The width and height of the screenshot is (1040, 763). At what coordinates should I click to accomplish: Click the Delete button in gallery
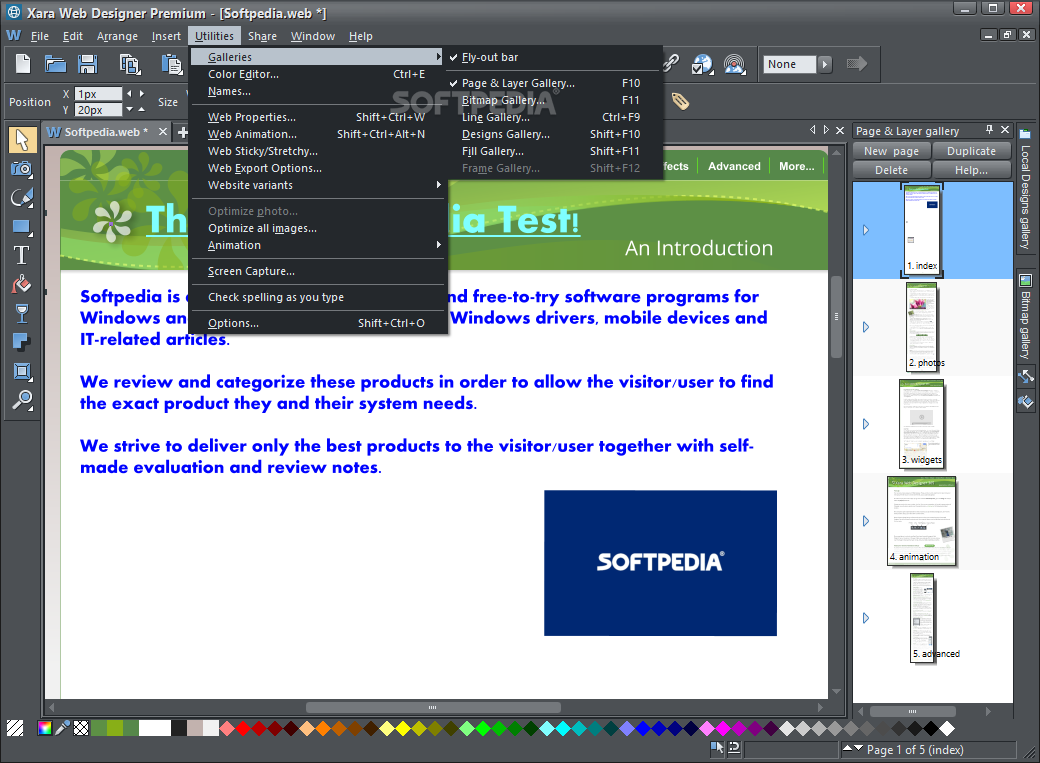click(891, 171)
